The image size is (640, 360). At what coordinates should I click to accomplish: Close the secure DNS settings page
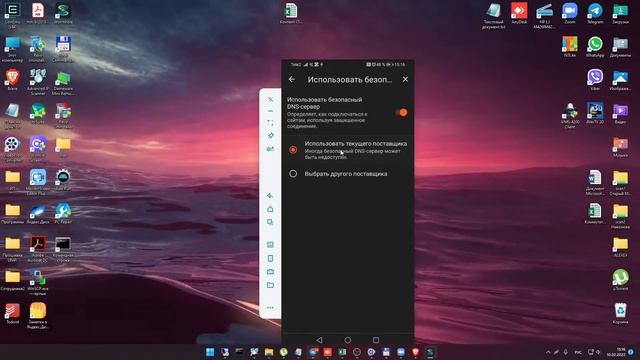(405, 79)
